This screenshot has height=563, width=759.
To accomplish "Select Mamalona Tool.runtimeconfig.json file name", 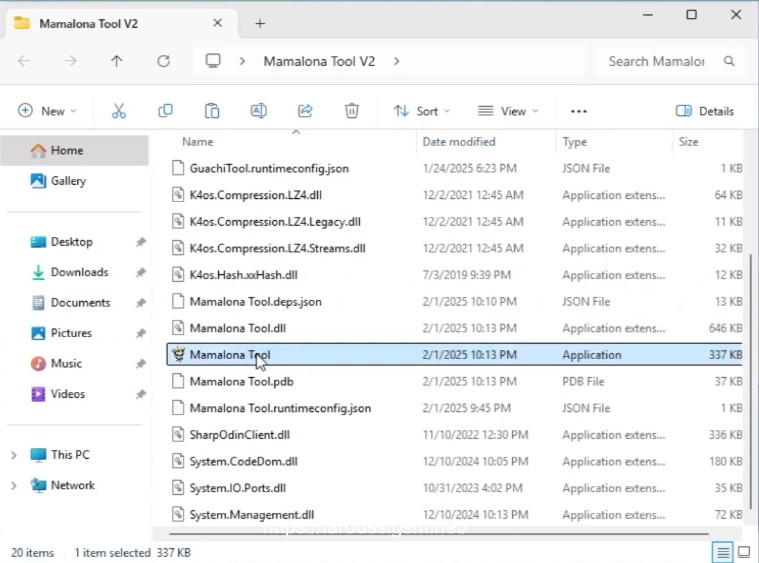I will [280, 408].
